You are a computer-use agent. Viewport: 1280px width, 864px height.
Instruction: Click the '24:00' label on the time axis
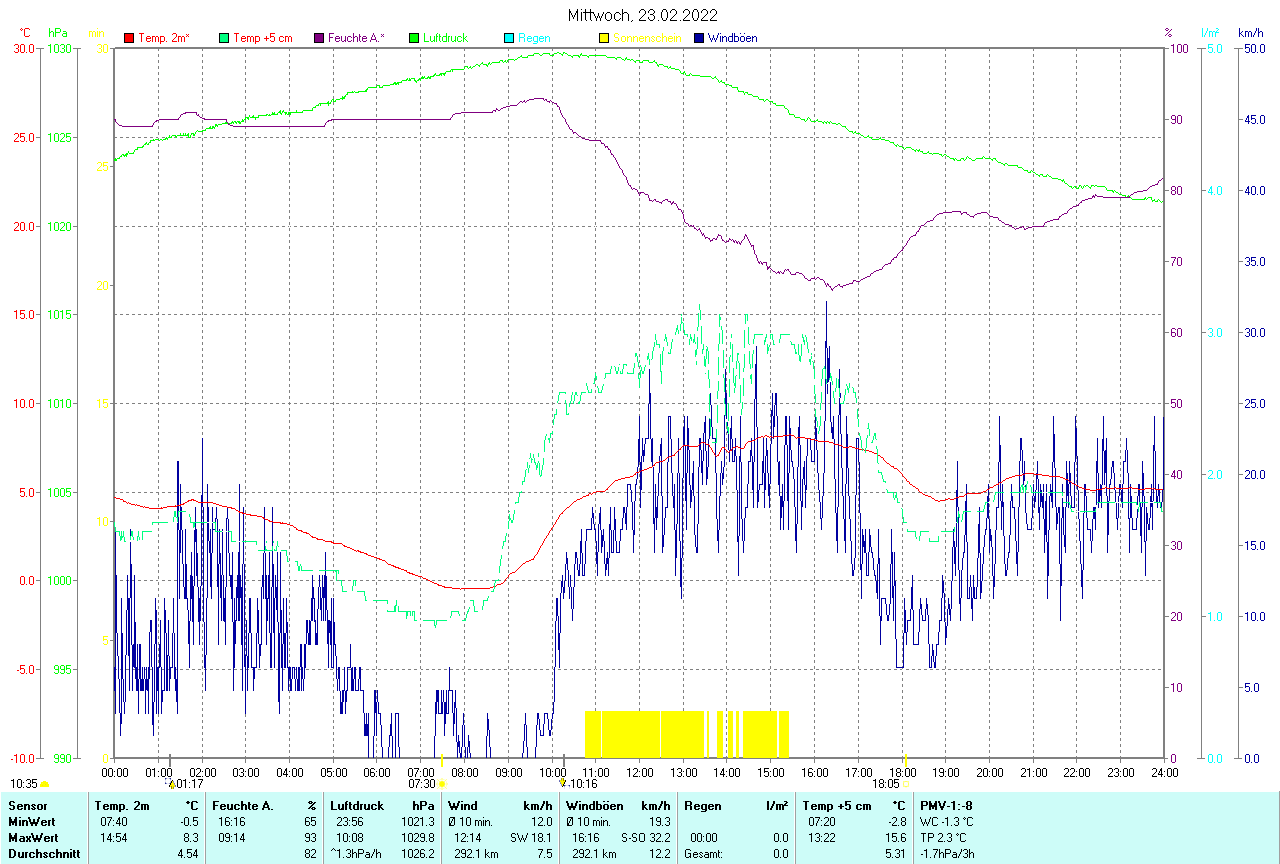1165,772
